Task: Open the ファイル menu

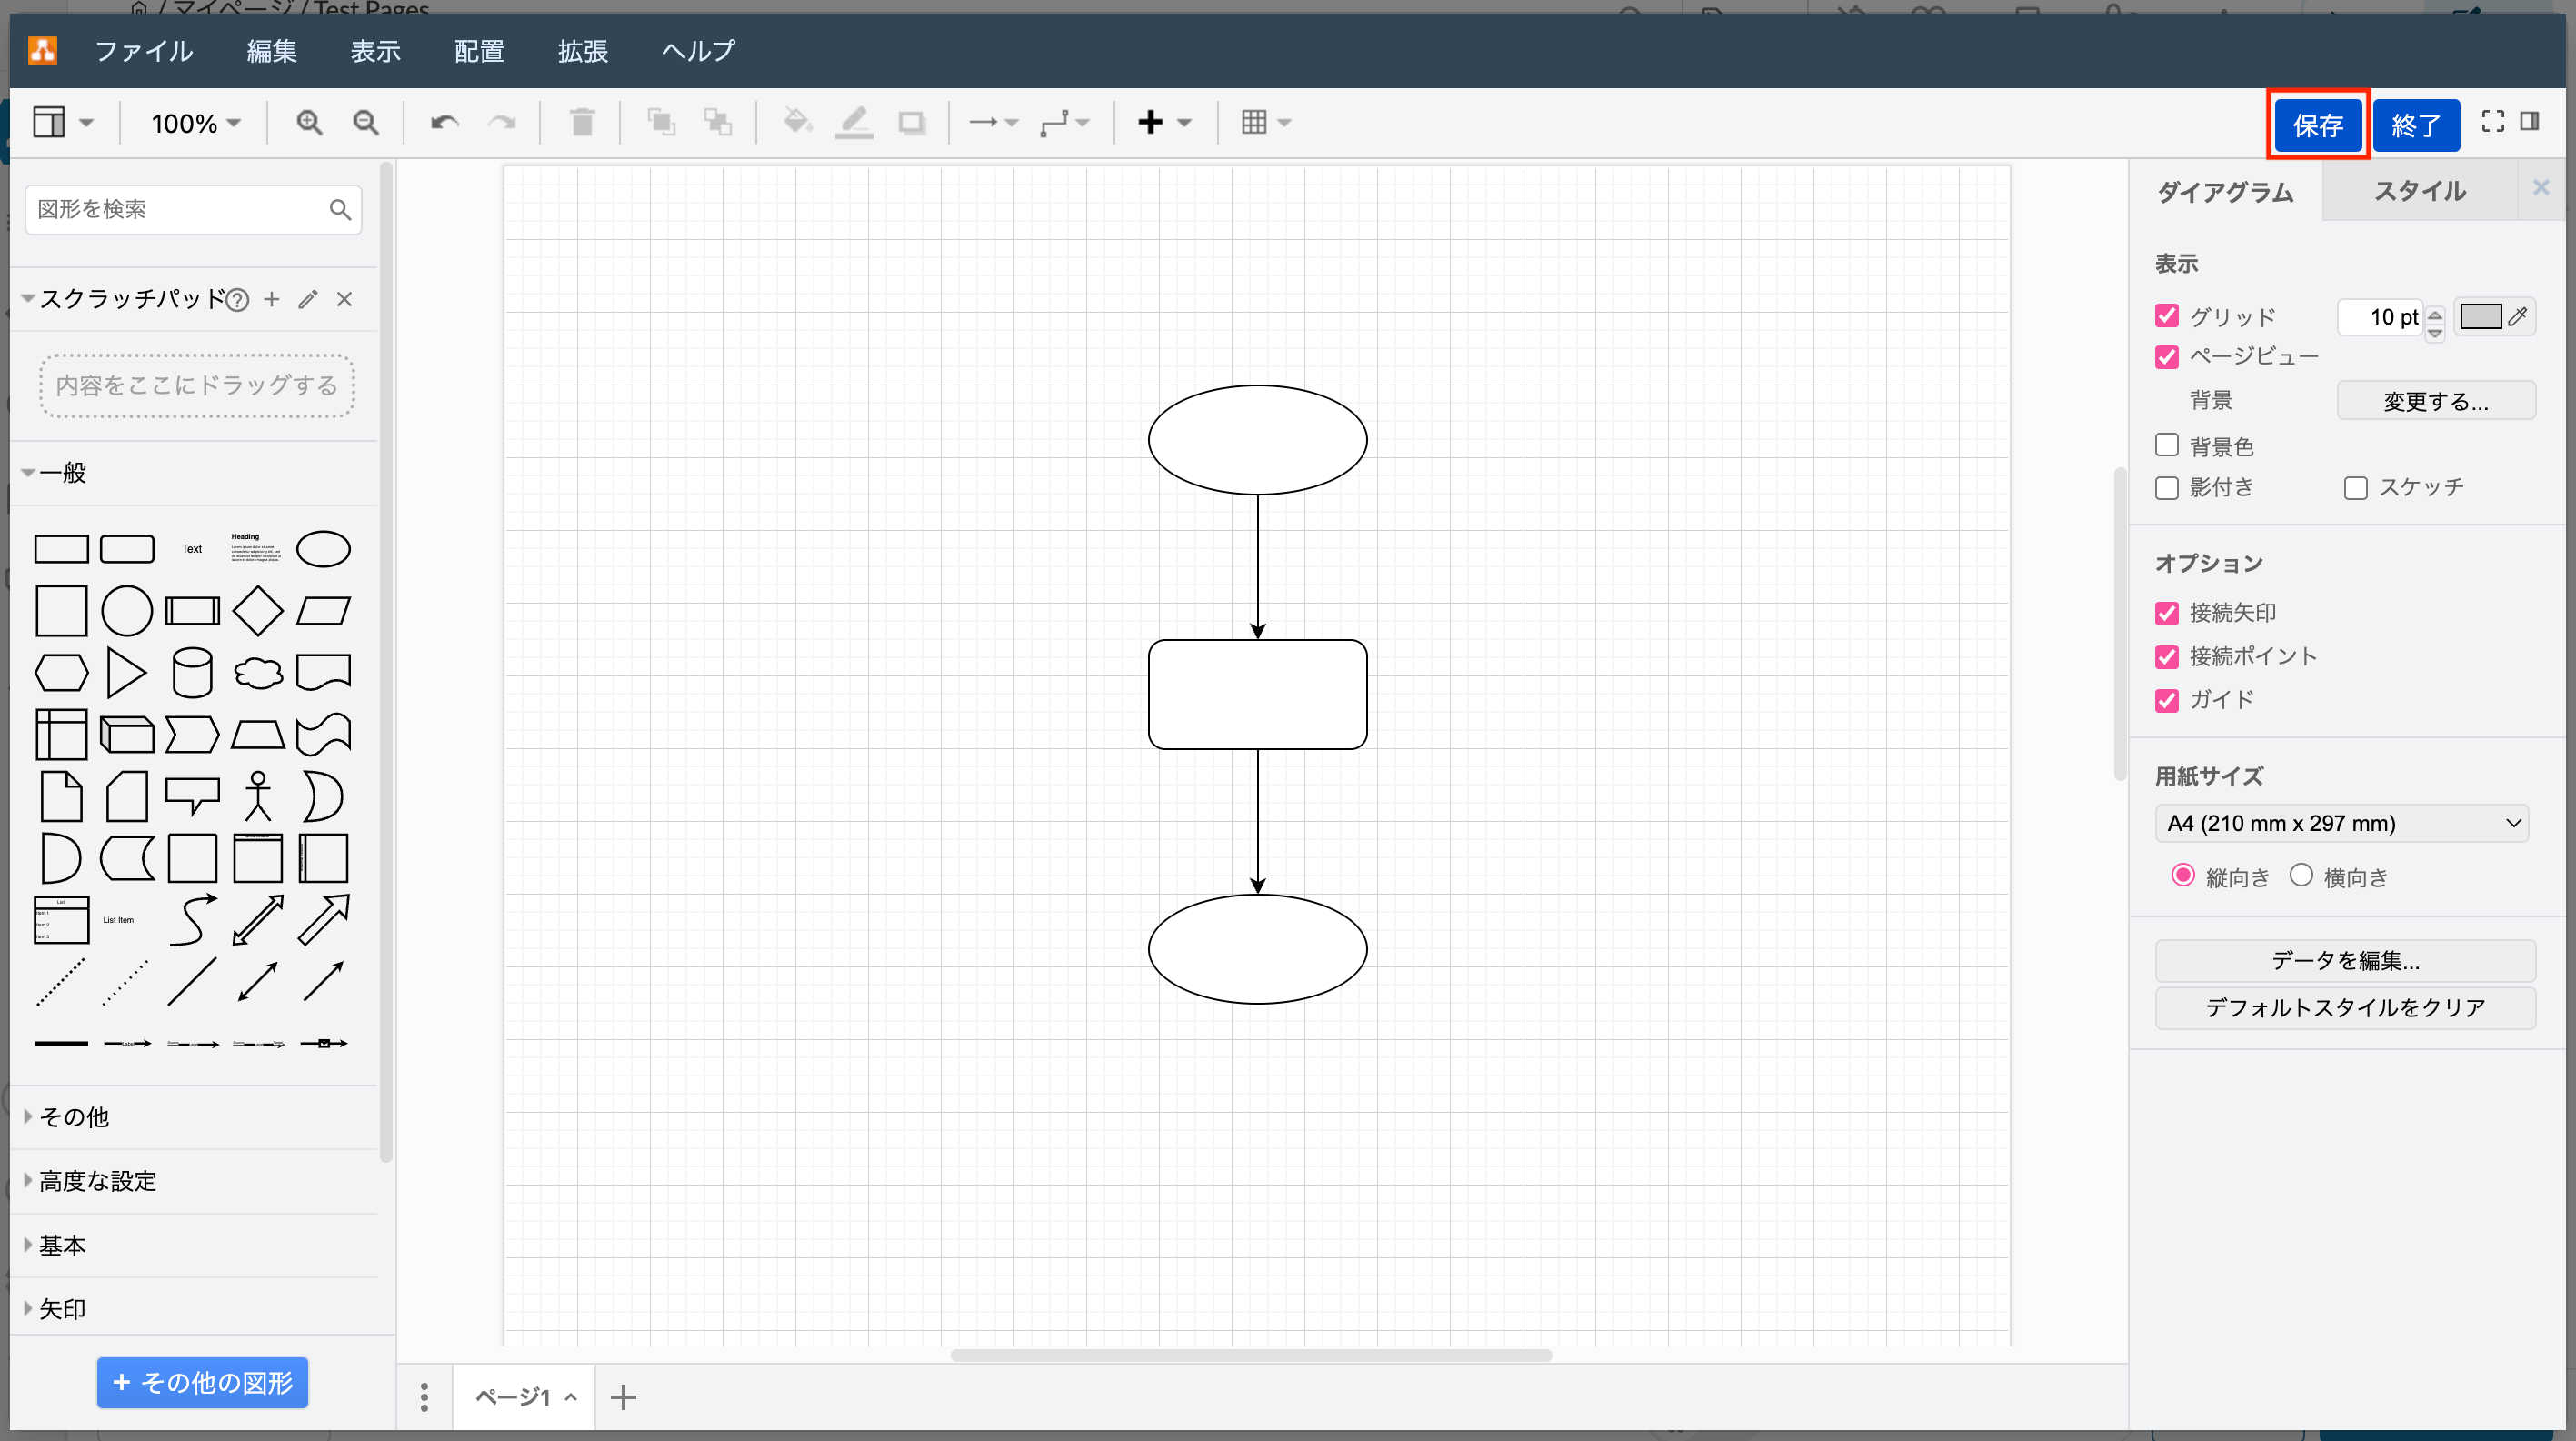Action: click(x=143, y=51)
